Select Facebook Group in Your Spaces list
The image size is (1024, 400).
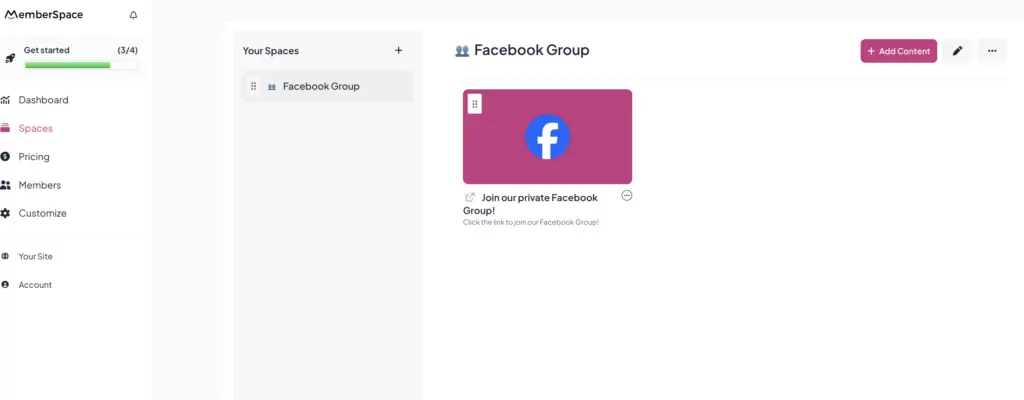click(327, 86)
